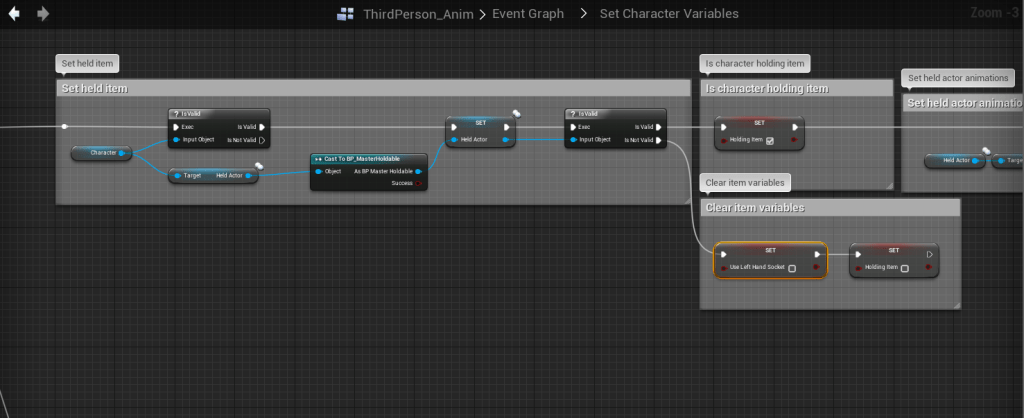Image resolution: width=1024 pixels, height=418 pixels.
Task: Click the As BP Master Holdable output pin
Action: point(419,172)
